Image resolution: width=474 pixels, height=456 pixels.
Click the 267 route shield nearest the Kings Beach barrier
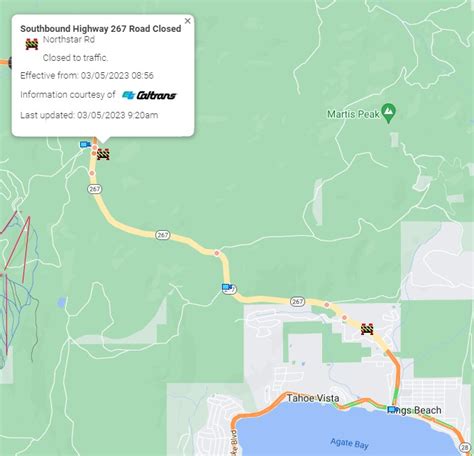coord(297,302)
